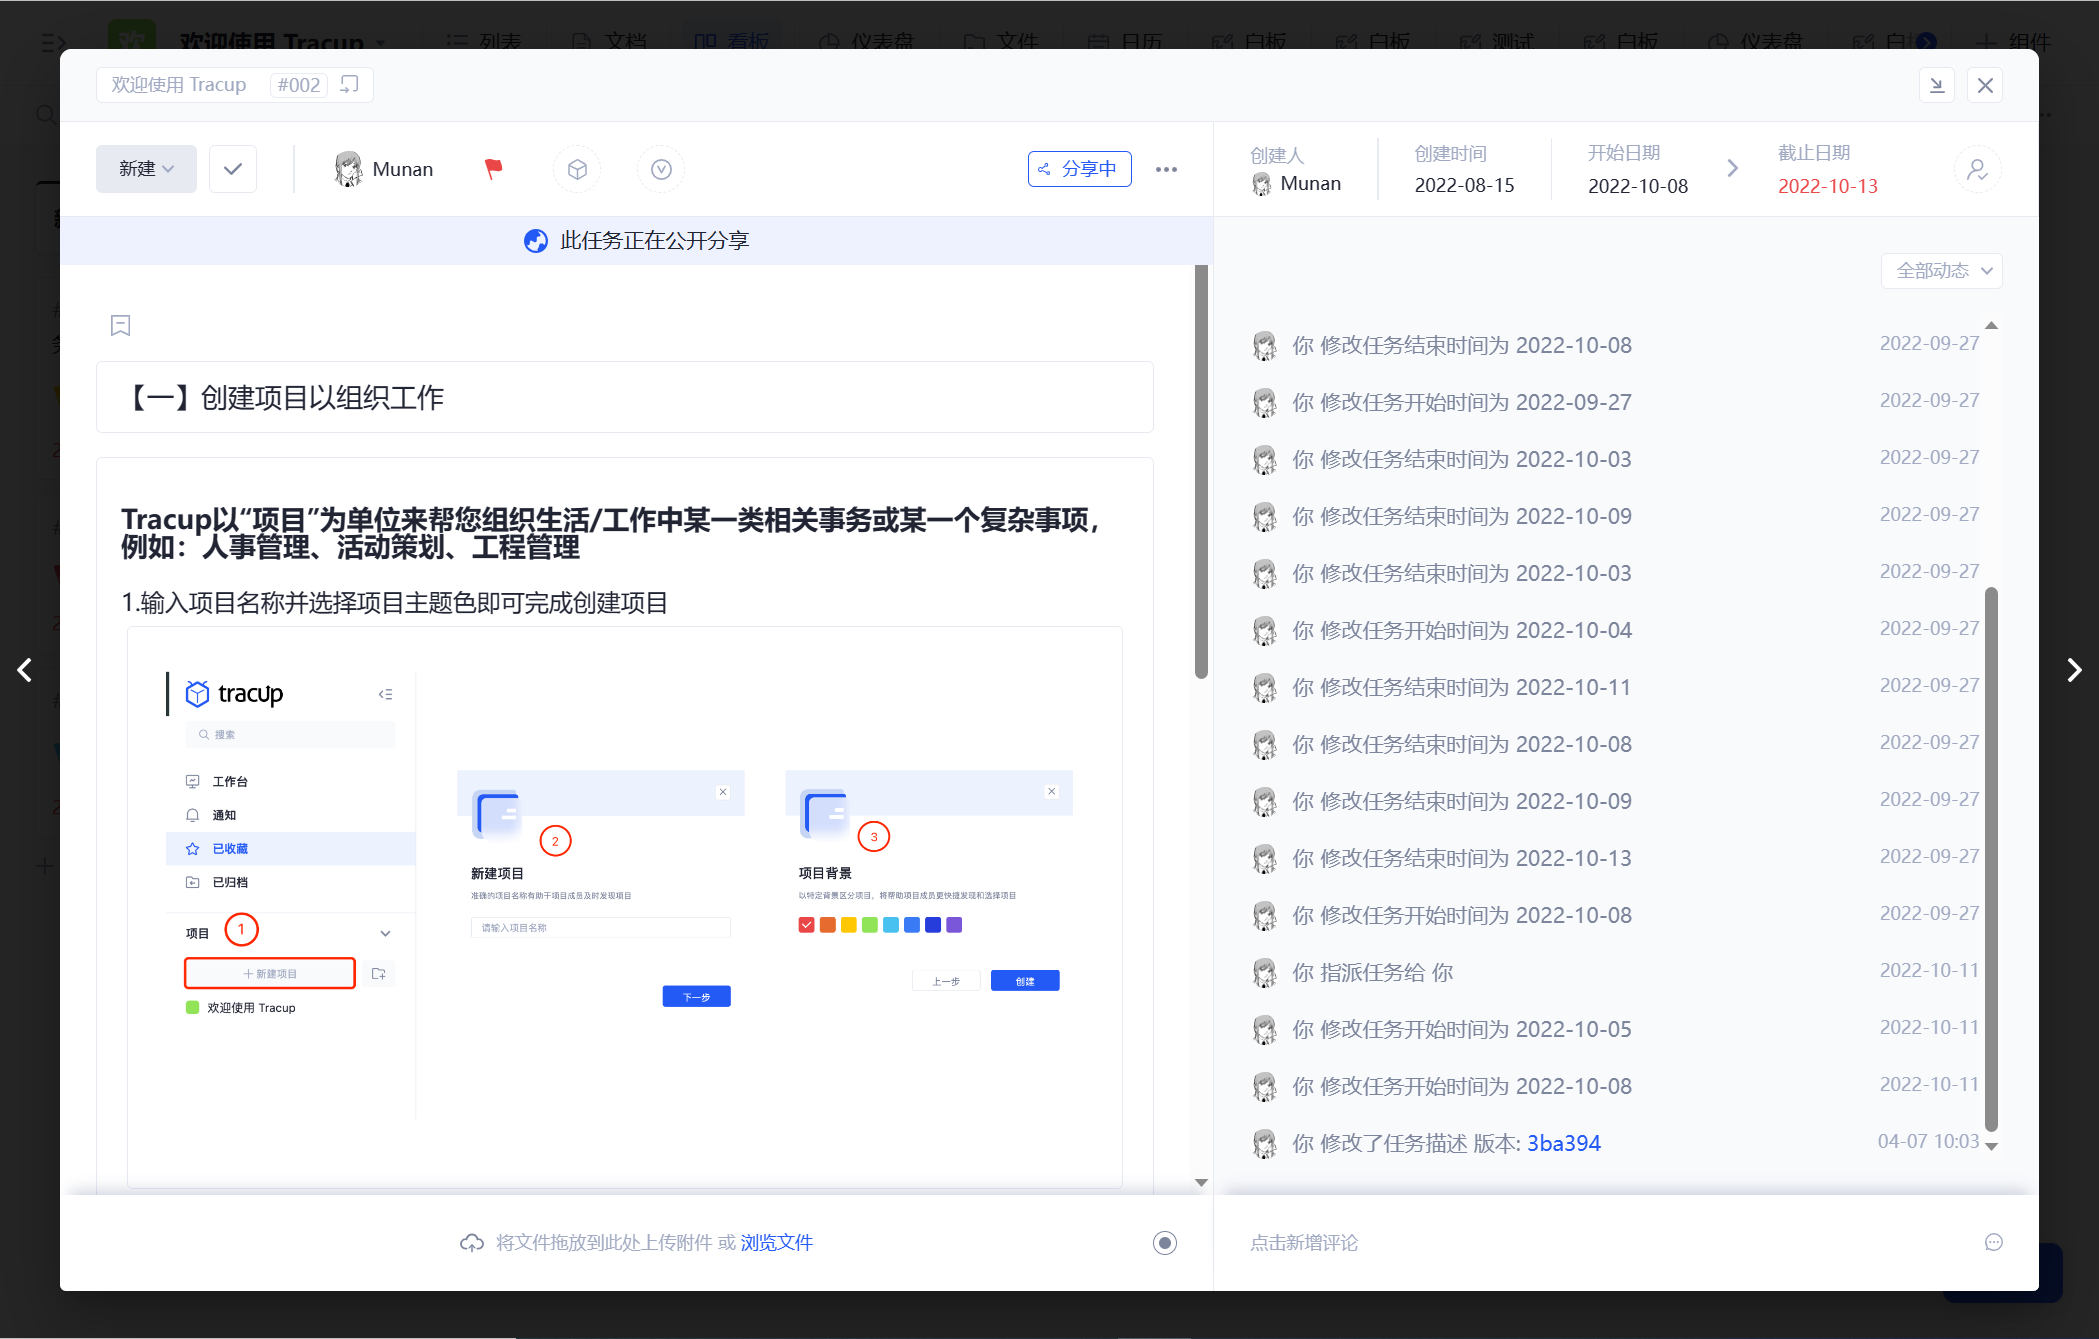Click the version circle icon

click(x=661, y=169)
